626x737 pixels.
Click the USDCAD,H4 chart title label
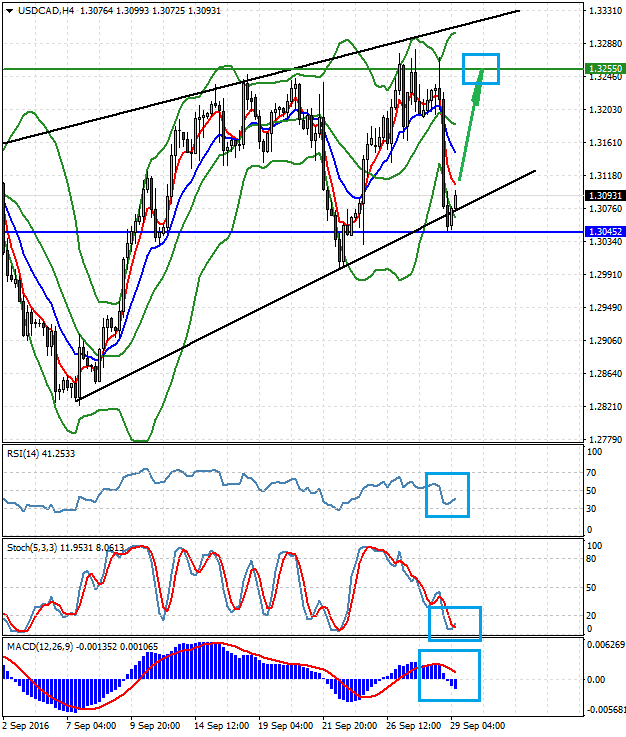40,10
